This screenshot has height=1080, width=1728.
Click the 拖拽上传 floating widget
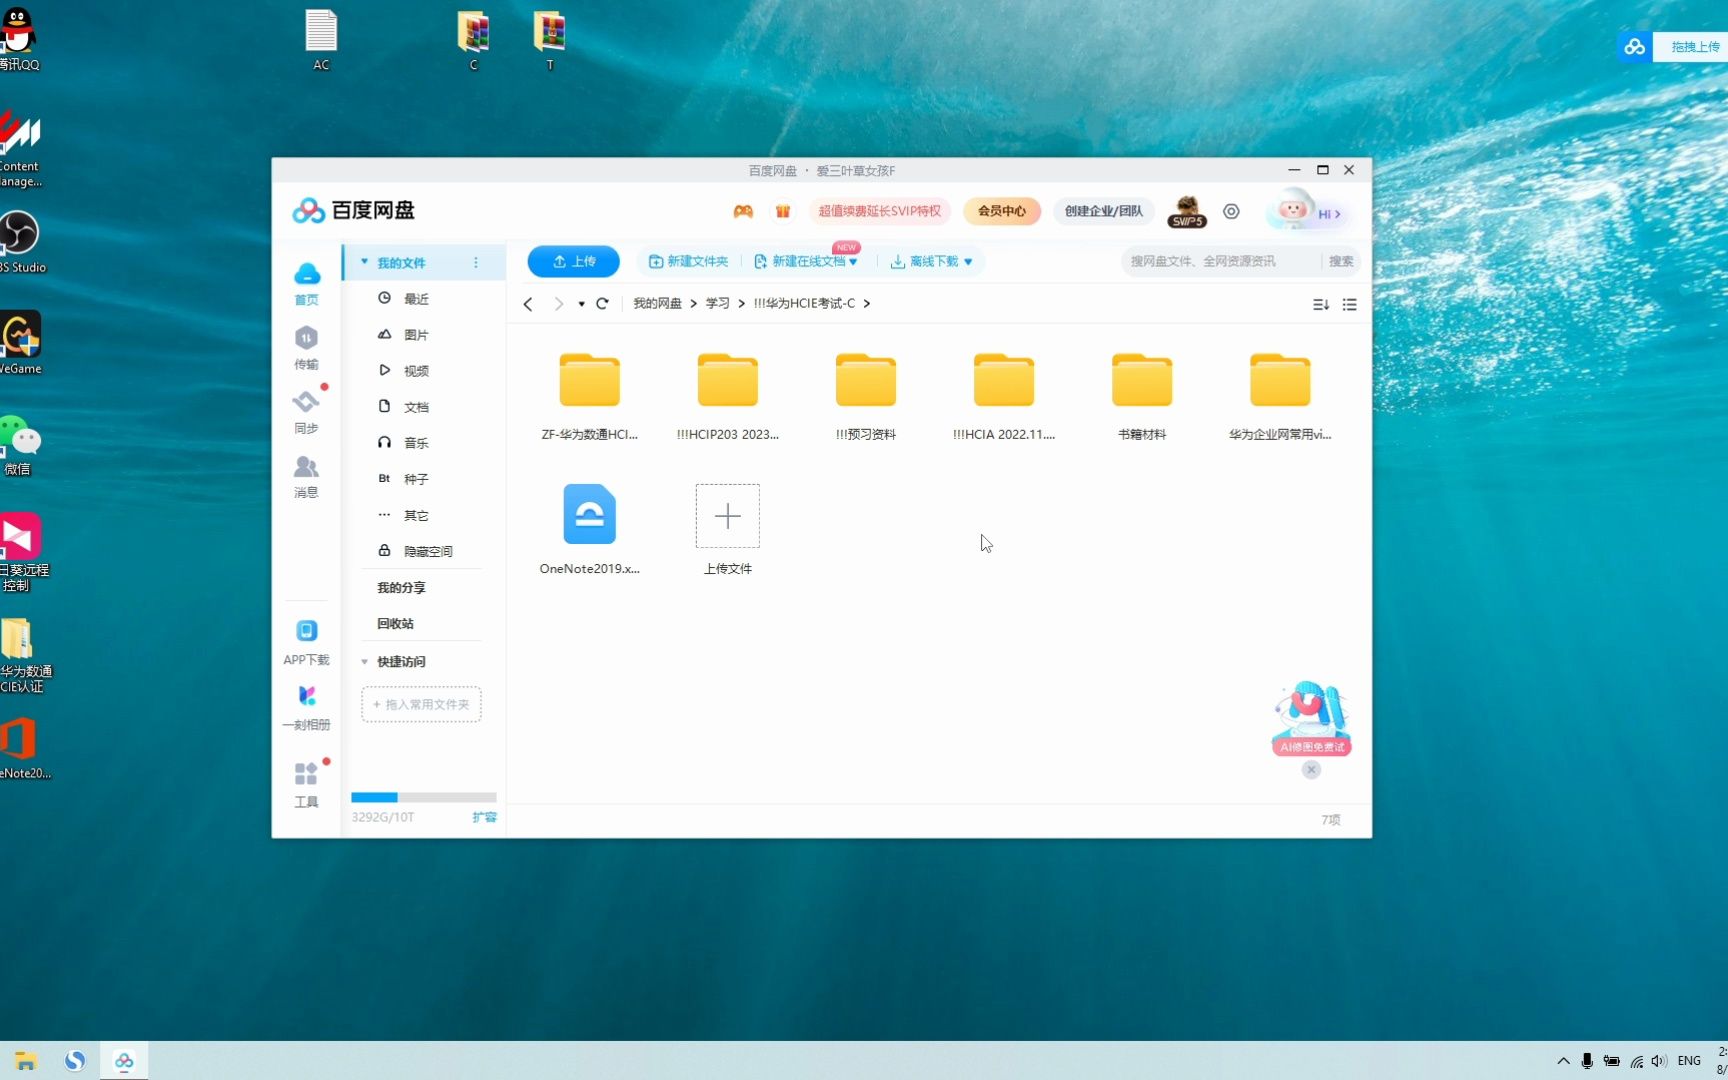click(1672, 46)
